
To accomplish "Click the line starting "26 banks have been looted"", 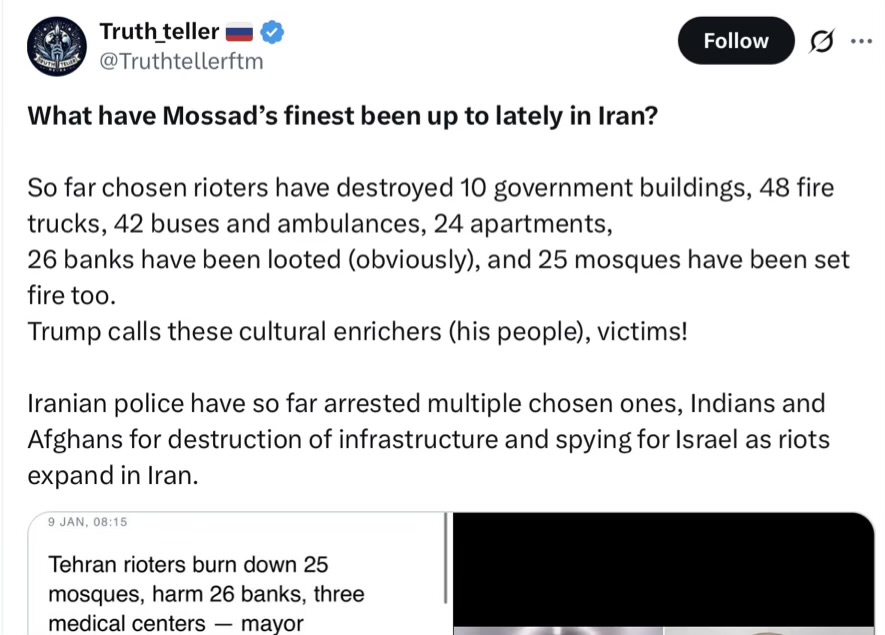I will coord(438,260).
